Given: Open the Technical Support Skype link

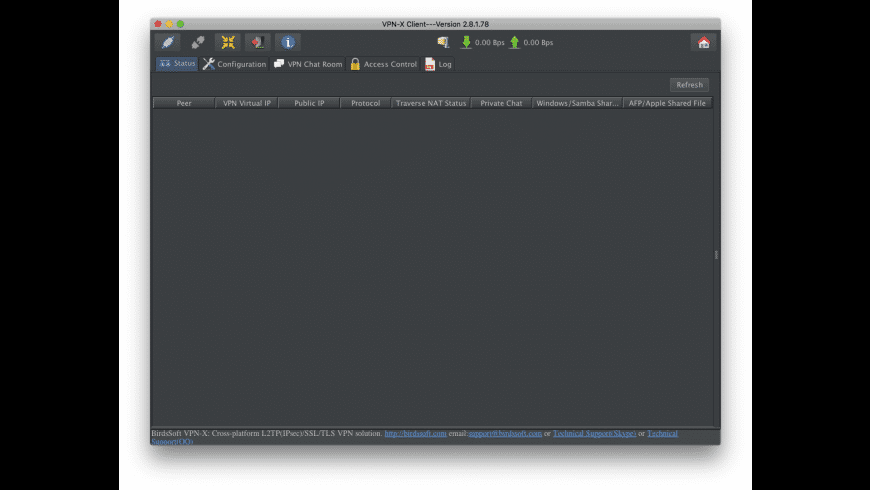Looking at the screenshot, I should click(x=594, y=433).
